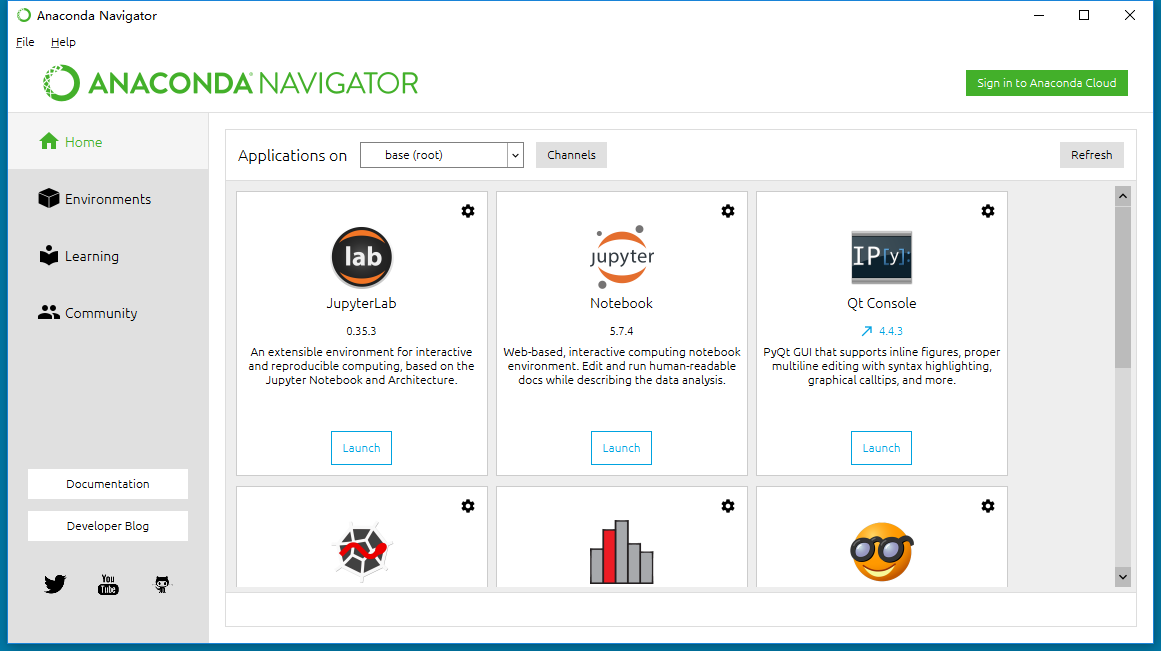The image size is (1161, 651).
Task: Switch to the Environments tab
Action: point(107,199)
